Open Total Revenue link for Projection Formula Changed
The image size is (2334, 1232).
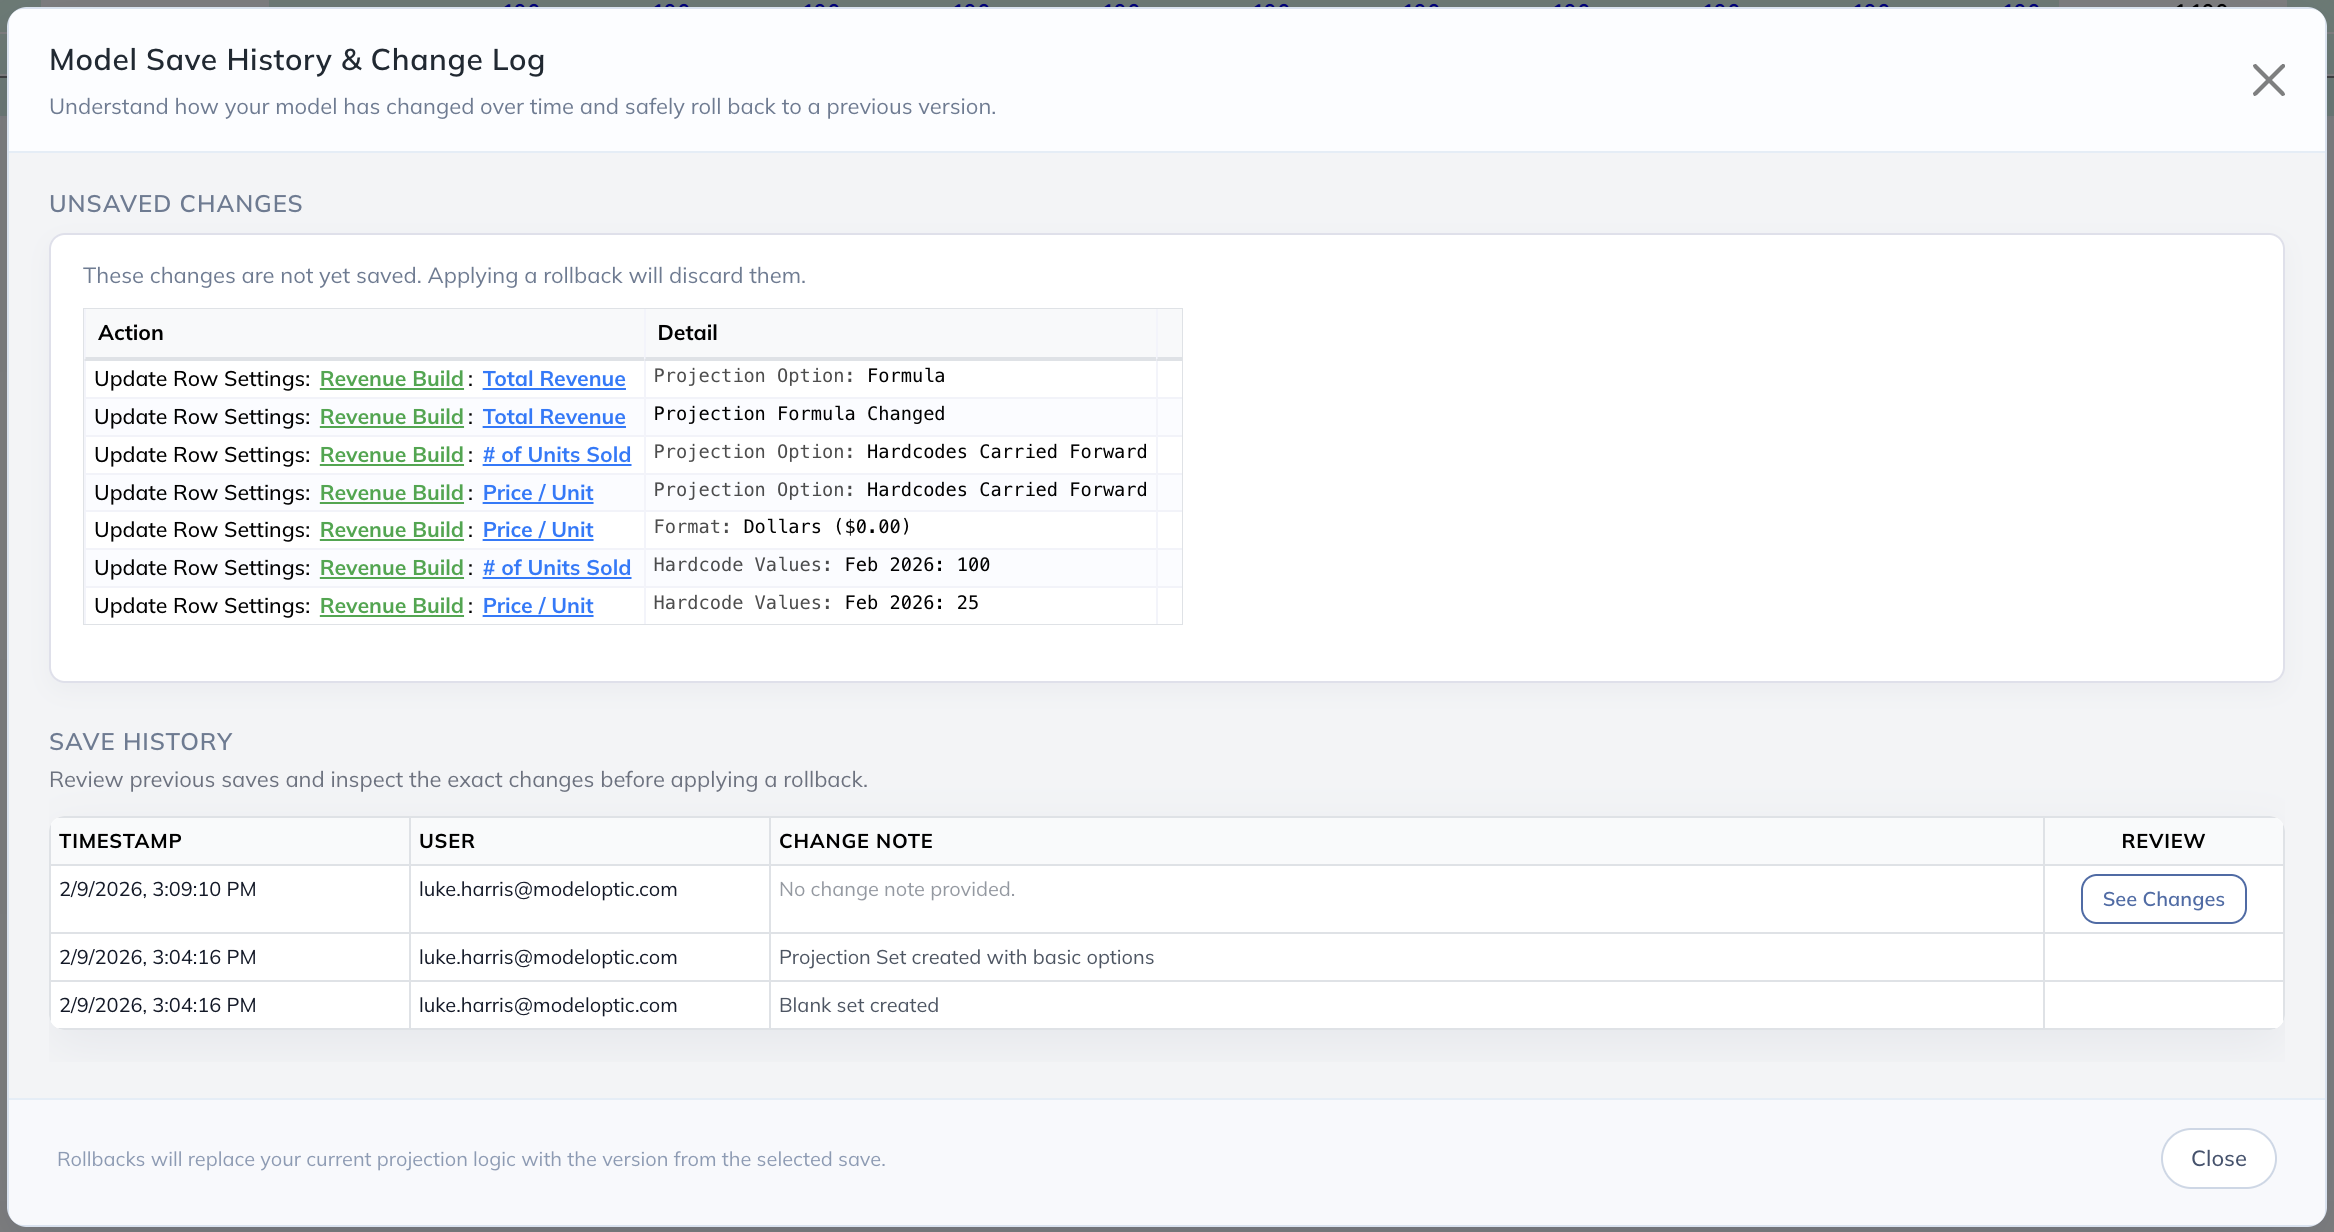point(554,417)
